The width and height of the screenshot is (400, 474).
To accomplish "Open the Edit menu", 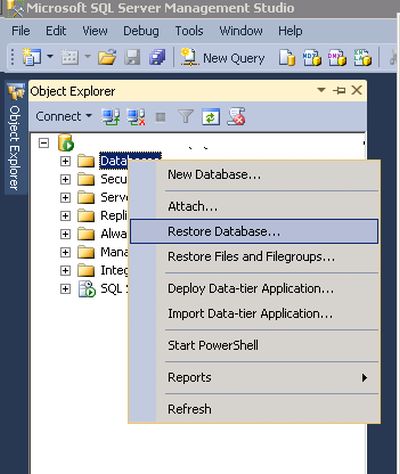I will (x=56, y=31).
